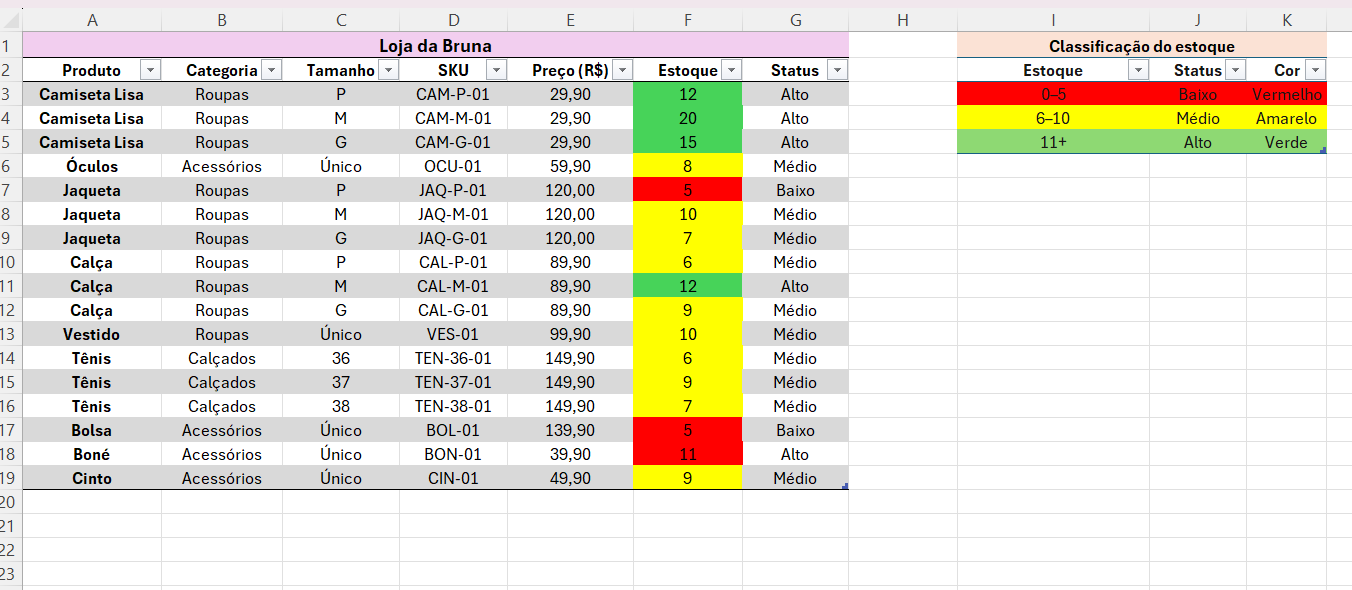
Task: Select SKU cell OCU-01
Action: (x=454, y=166)
